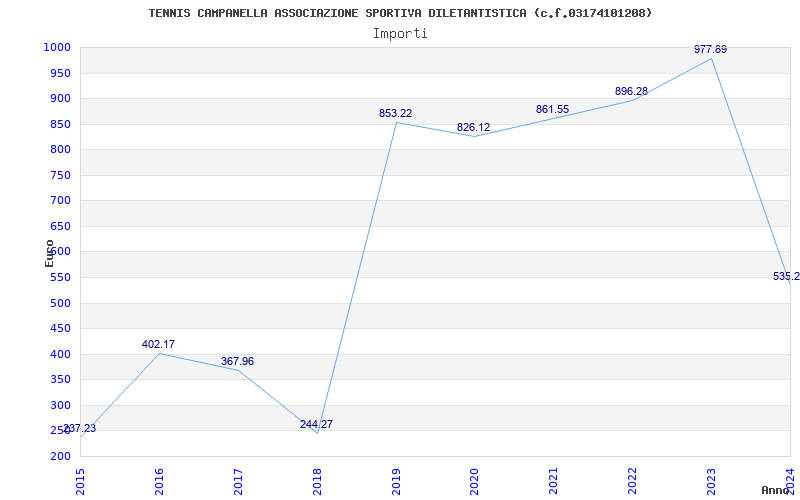Click the 800 y-axis tick label
This screenshot has width=800, height=500.
click(60, 149)
